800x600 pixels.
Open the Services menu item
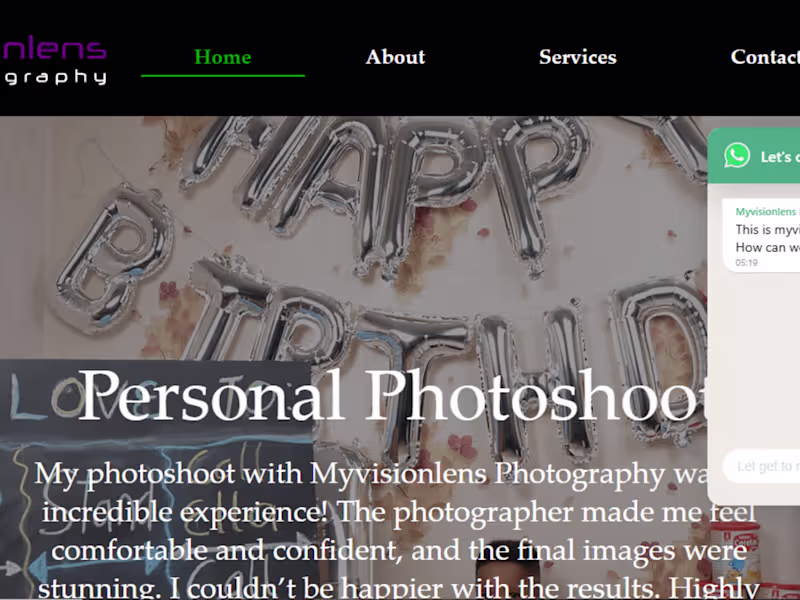point(578,57)
